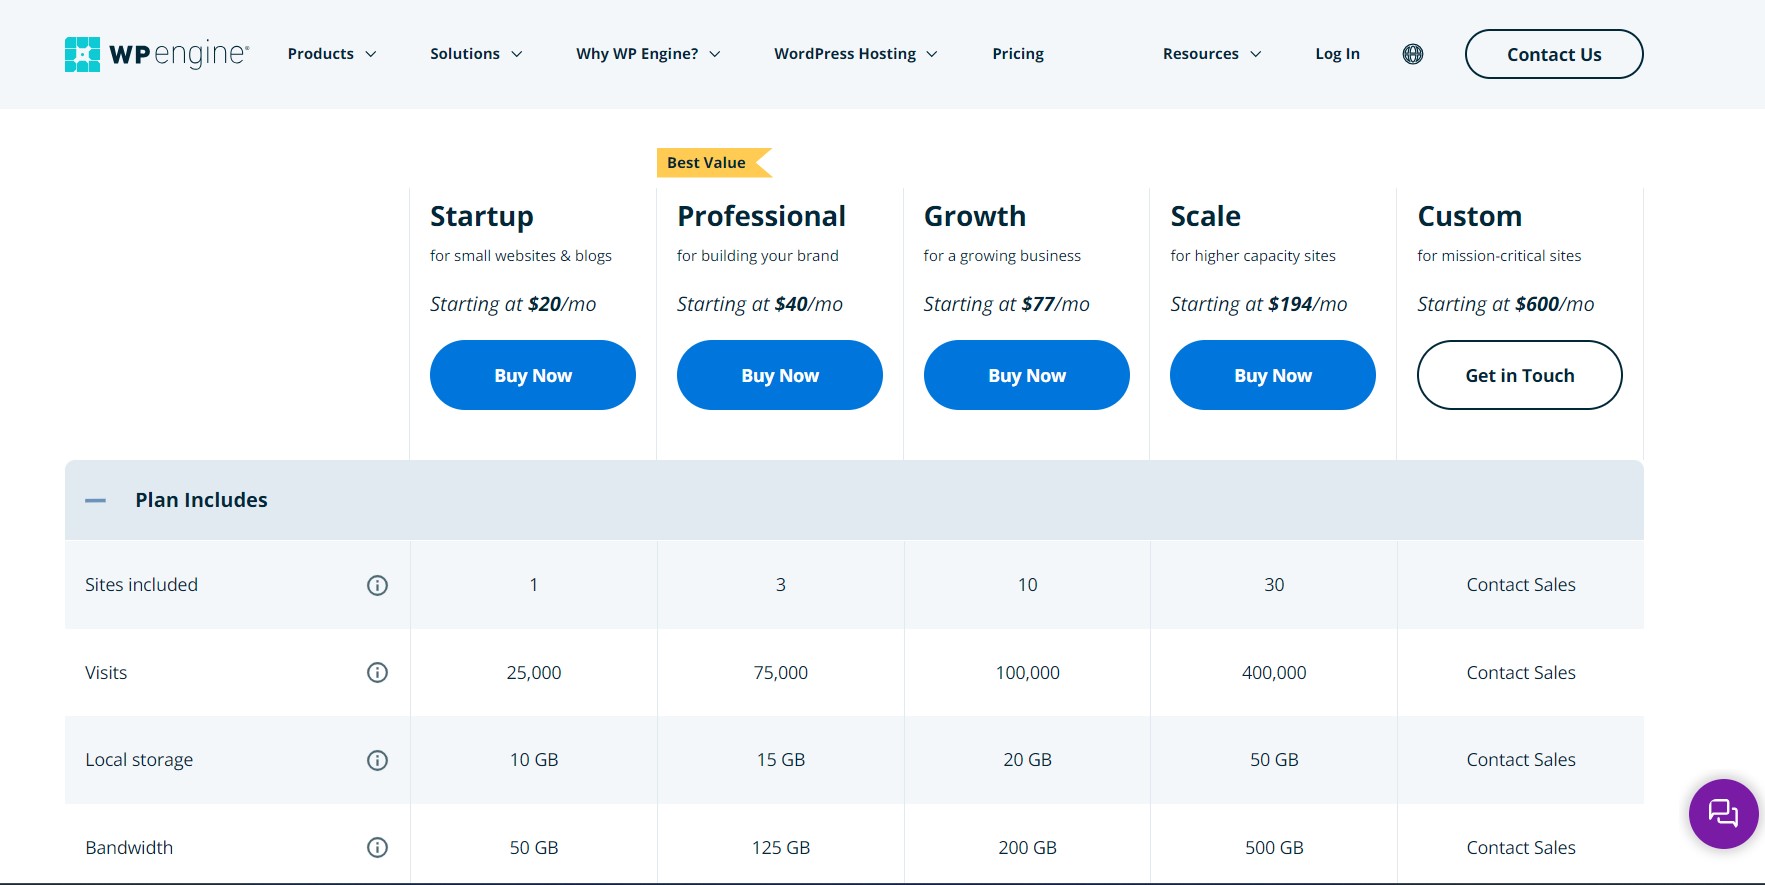This screenshot has height=885, width=1765.
Task: Go to the Pricing page
Action: click(x=1018, y=54)
